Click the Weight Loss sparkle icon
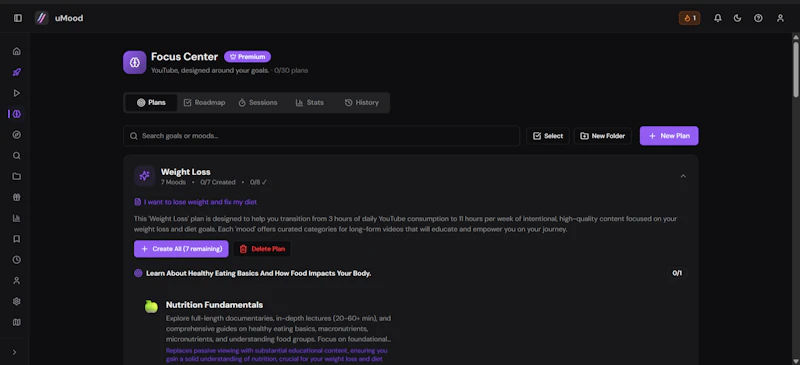The height and width of the screenshot is (365, 800). [144, 176]
